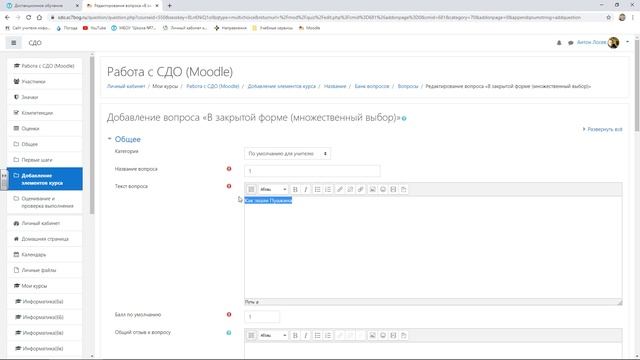Bookmark this page with the star icon
640x360 pixels.
(x=609, y=18)
